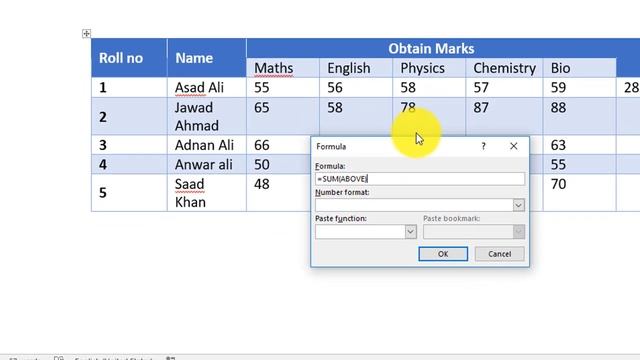Viewport: 640px width, 360px height.
Task: Click roll number 5 cell
Action: (x=129, y=193)
